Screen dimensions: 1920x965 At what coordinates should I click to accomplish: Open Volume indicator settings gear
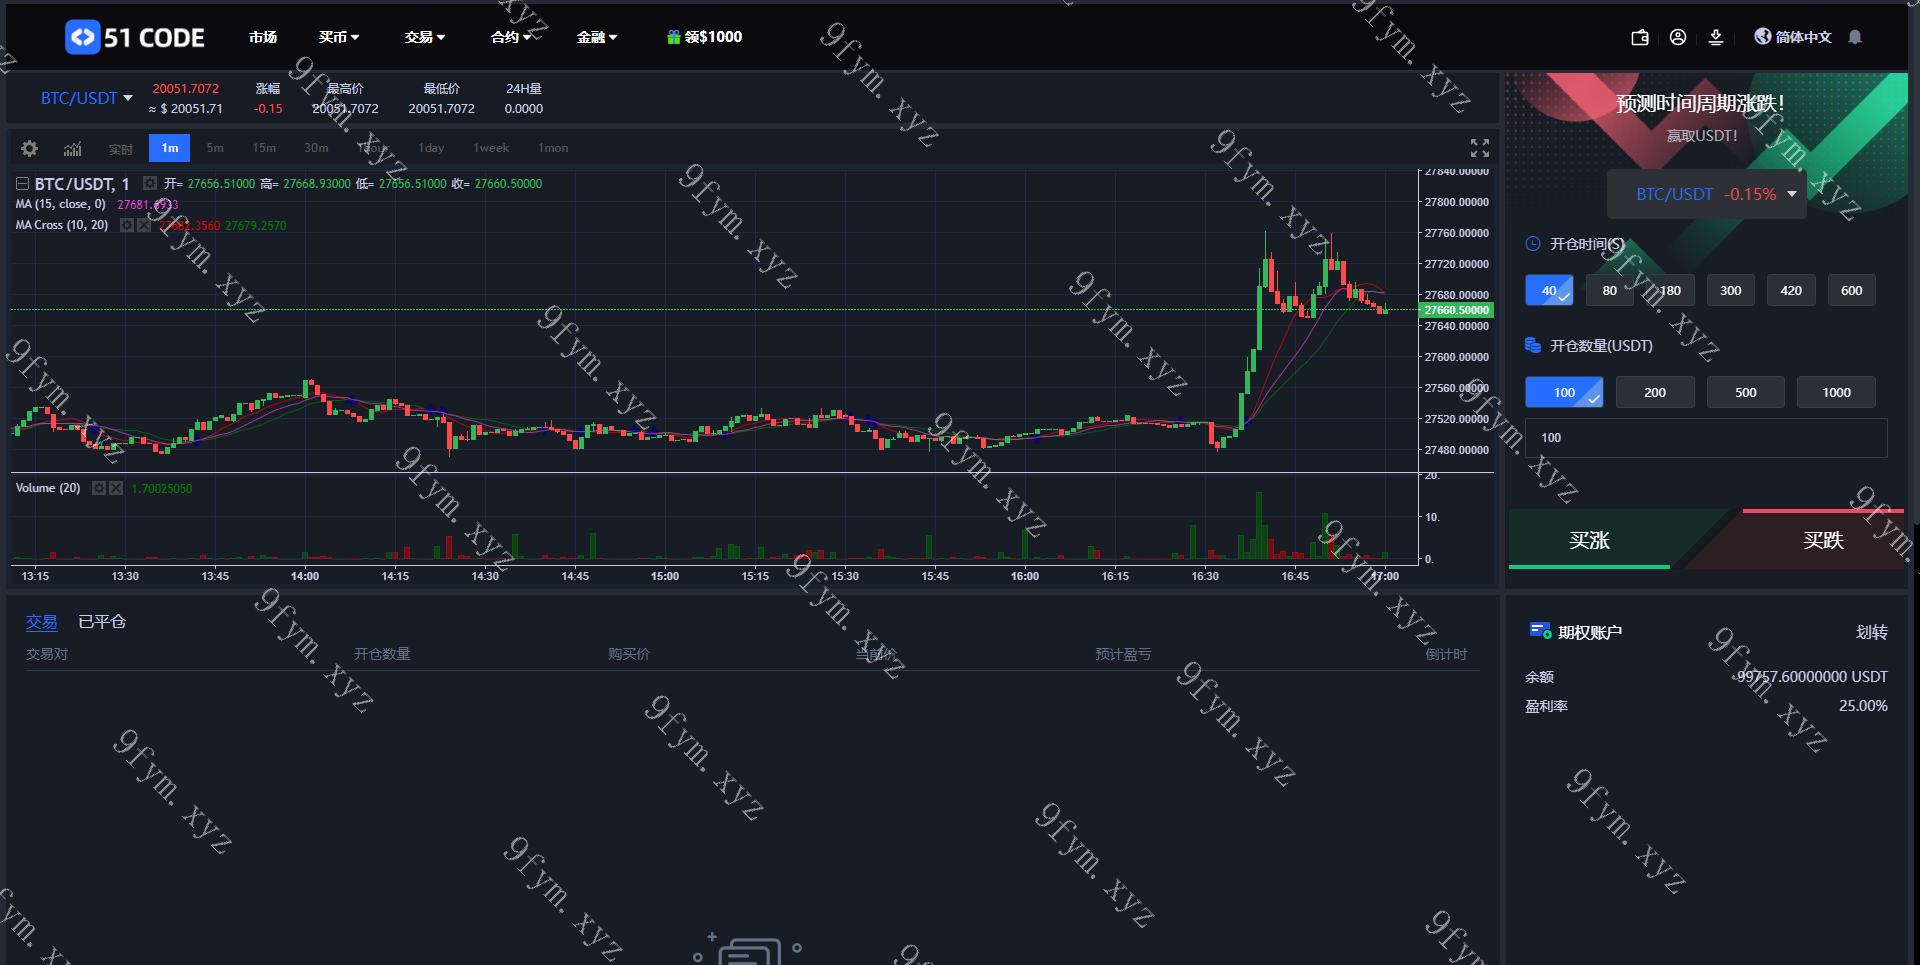coord(99,488)
